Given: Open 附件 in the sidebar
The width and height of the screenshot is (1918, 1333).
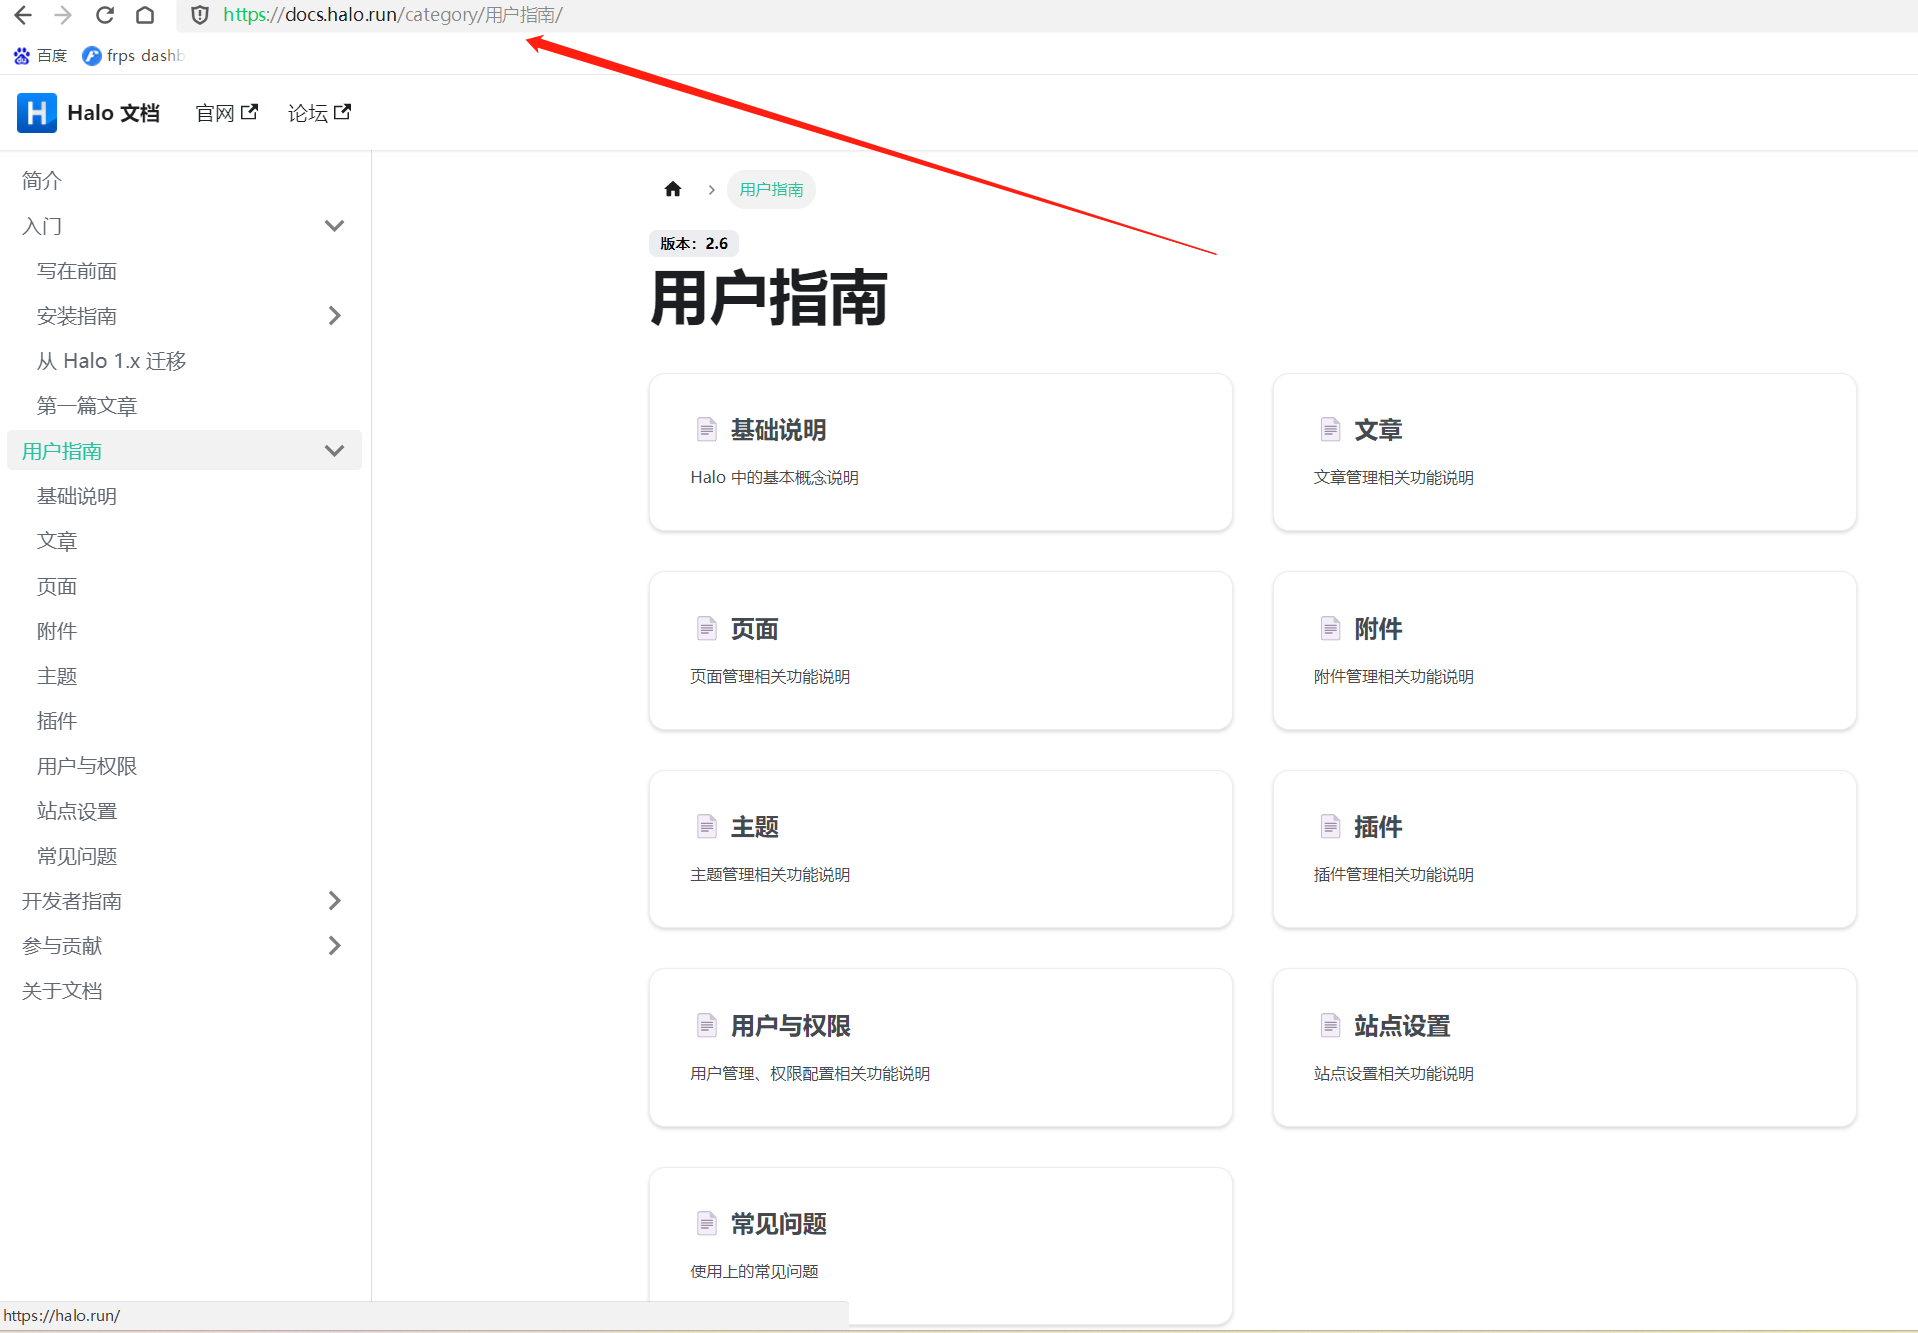Looking at the screenshot, I should click(57, 631).
